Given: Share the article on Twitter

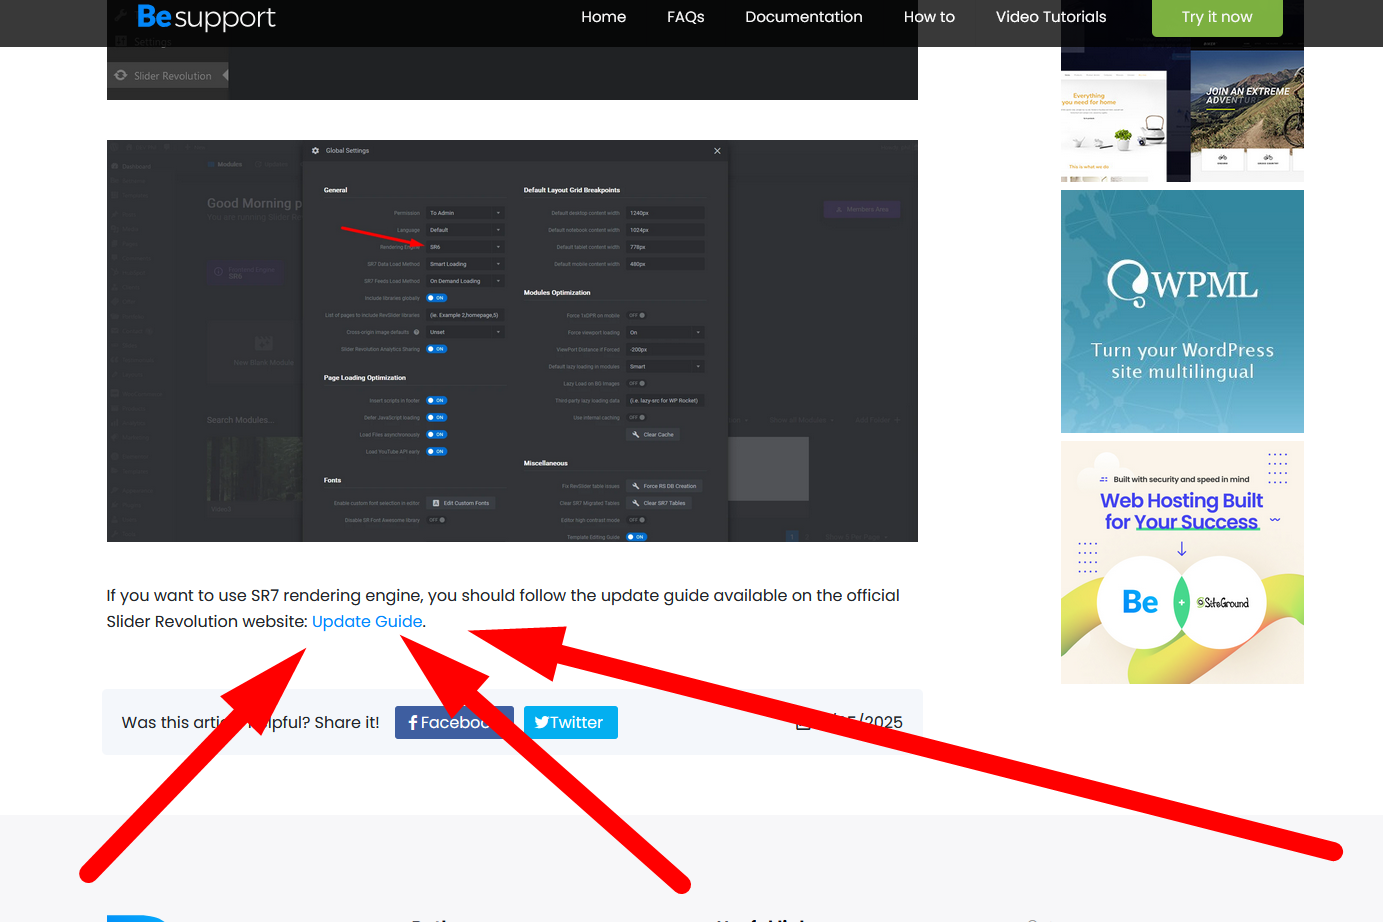Looking at the screenshot, I should [570, 722].
